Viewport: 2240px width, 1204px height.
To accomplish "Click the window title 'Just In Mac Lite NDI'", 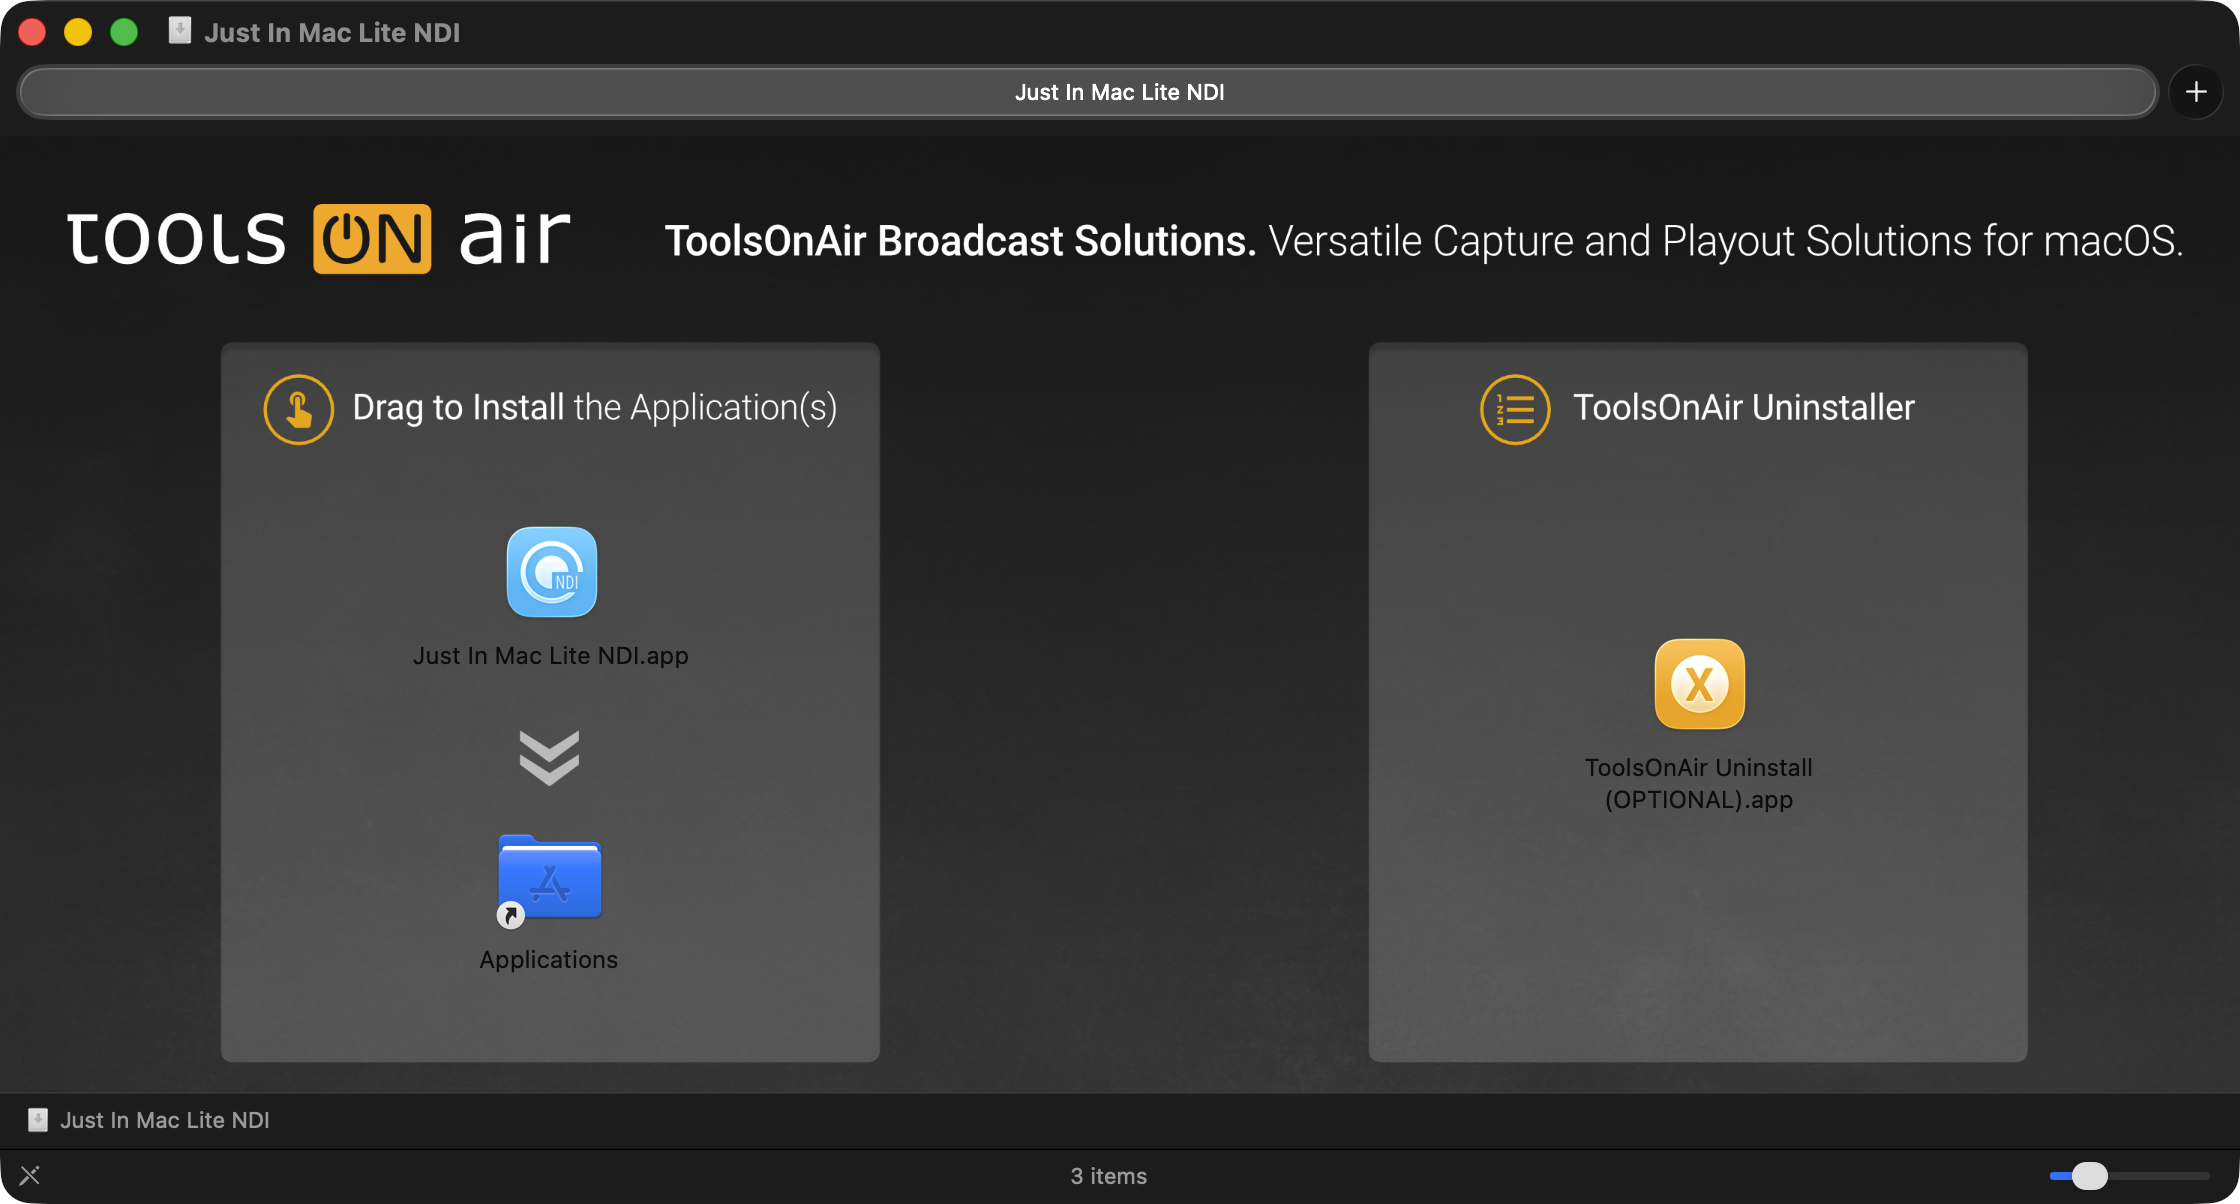I will [332, 32].
